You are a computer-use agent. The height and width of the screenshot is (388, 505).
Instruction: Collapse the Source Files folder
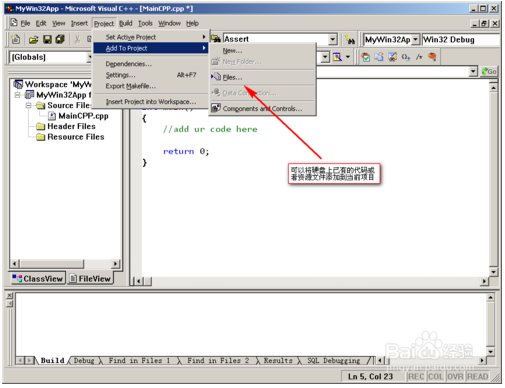click(x=29, y=105)
